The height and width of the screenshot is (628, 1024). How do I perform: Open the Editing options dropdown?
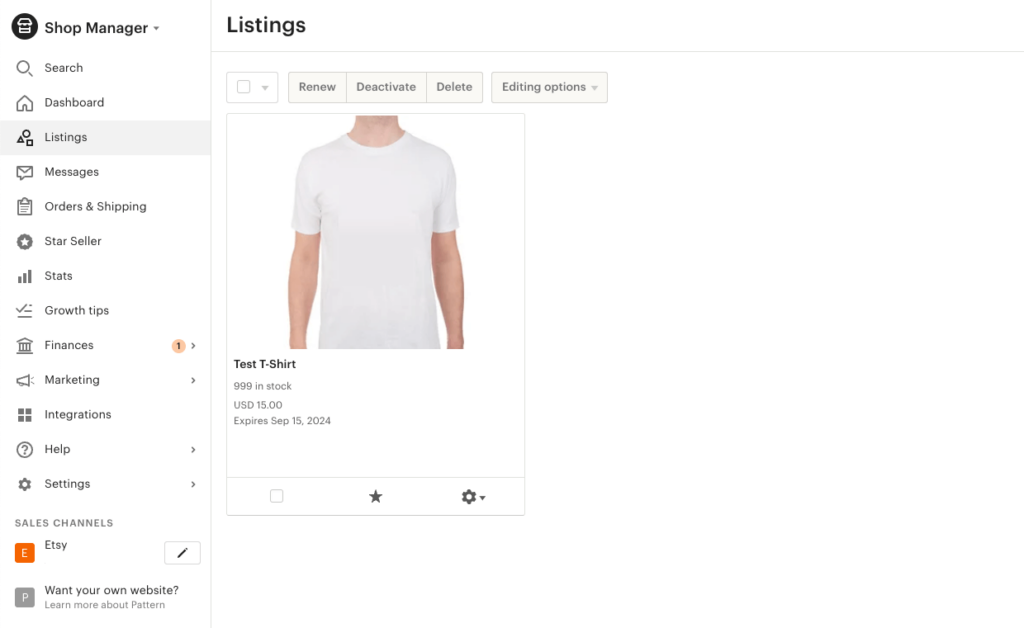(x=549, y=87)
